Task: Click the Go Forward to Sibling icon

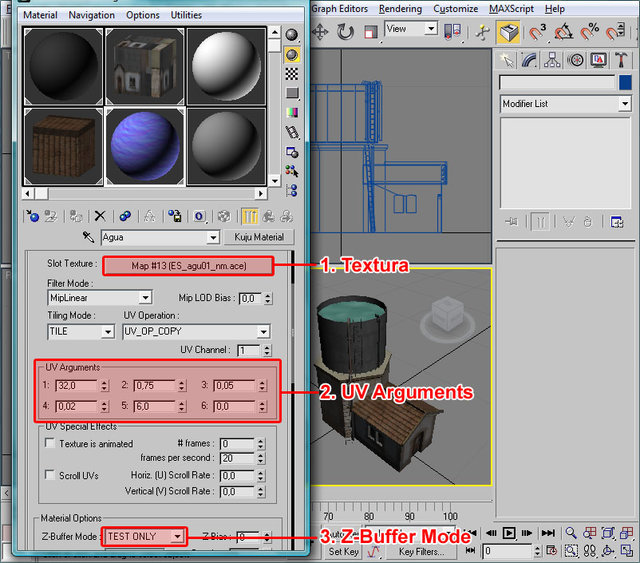Action: pyautogui.click(x=287, y=215)
